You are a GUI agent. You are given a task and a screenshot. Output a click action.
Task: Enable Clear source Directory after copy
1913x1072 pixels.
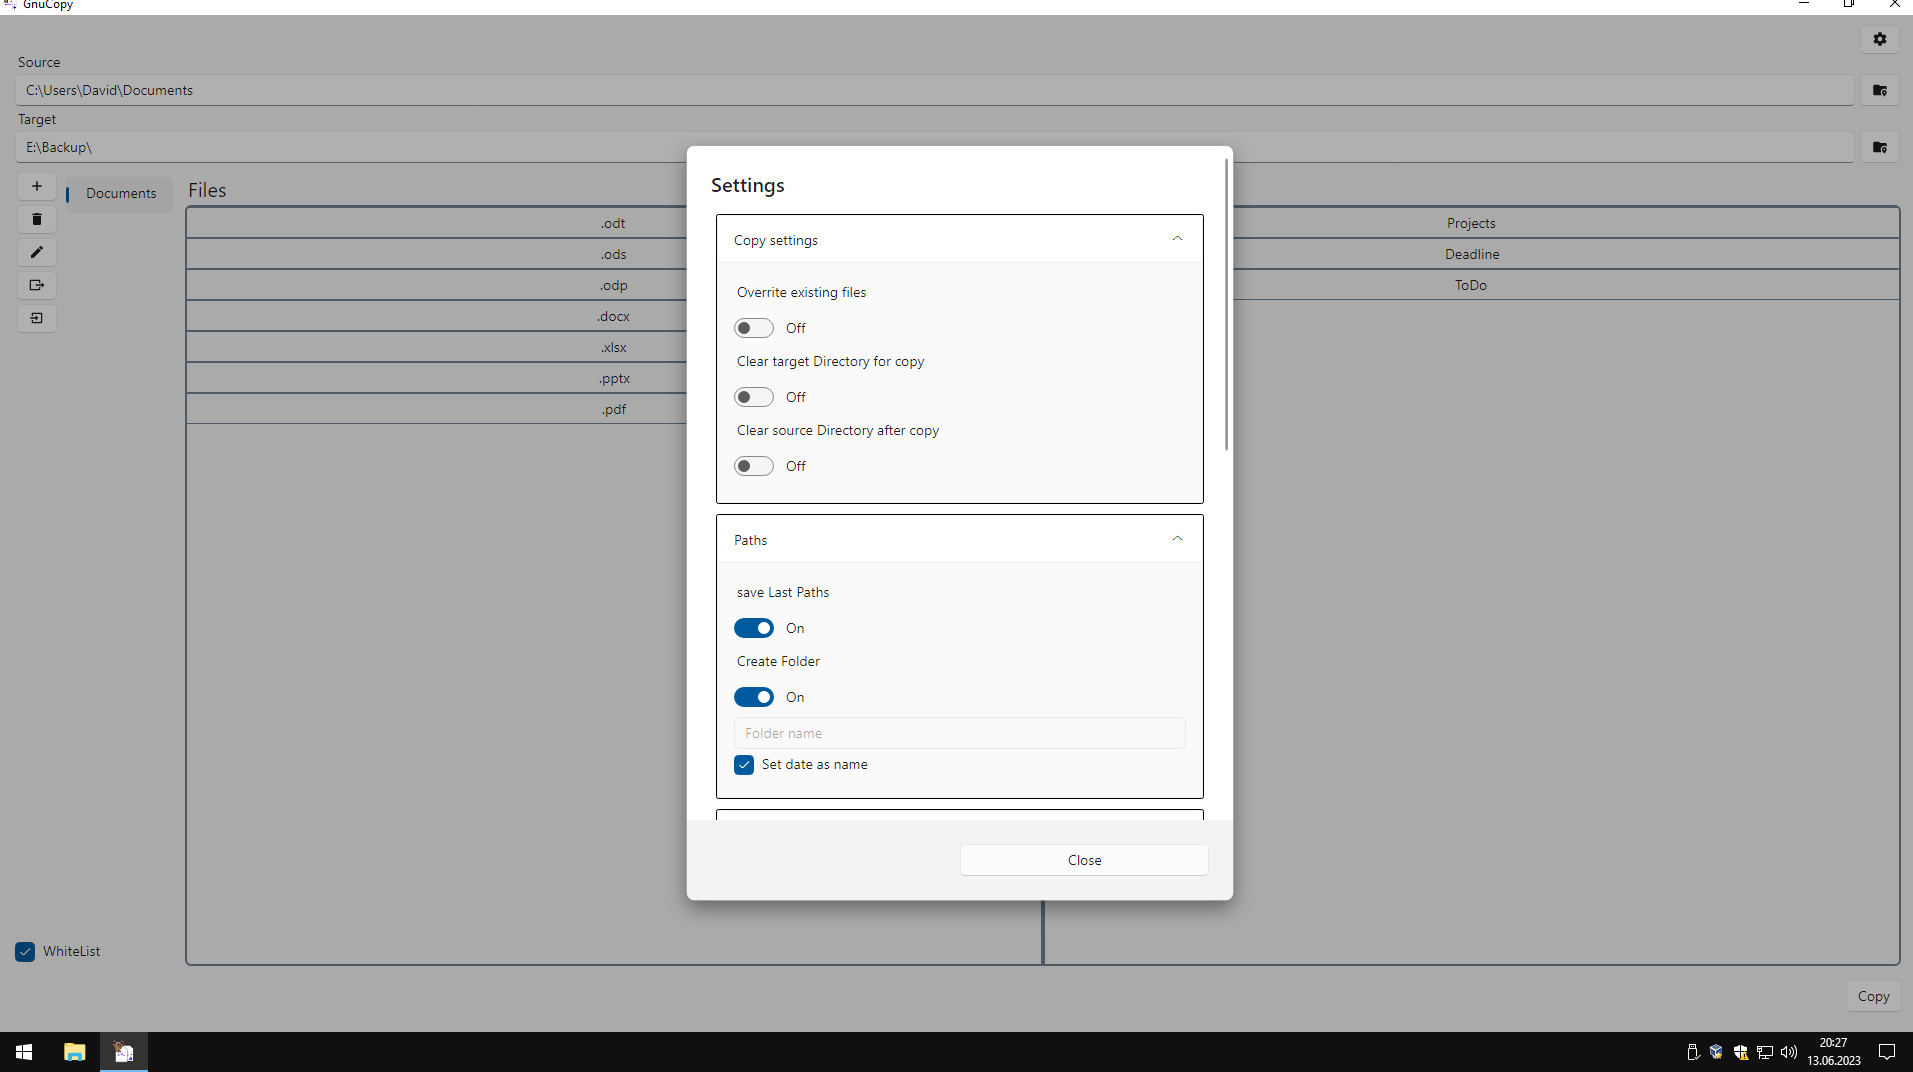[754, 466]
